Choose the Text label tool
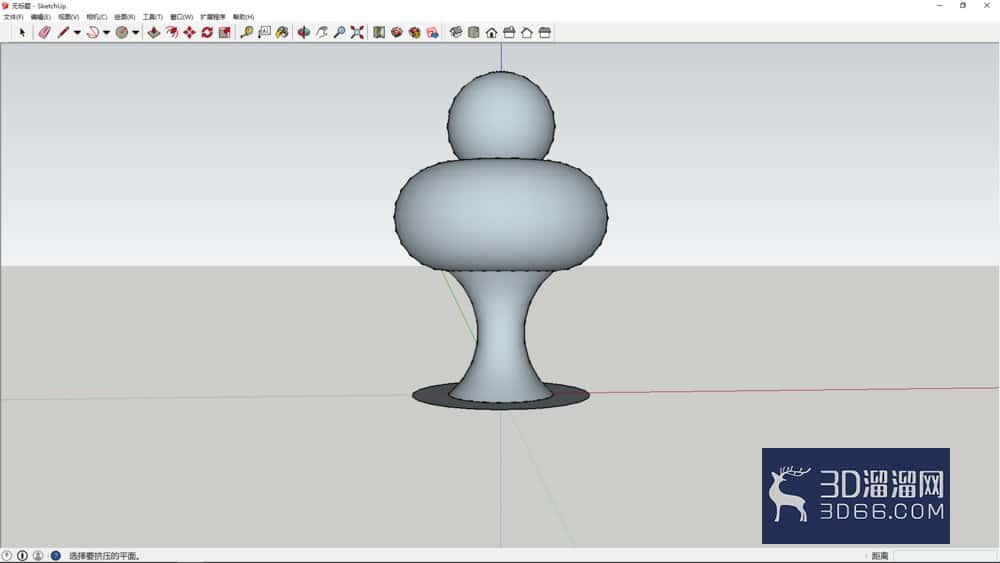 pos(264,33)
